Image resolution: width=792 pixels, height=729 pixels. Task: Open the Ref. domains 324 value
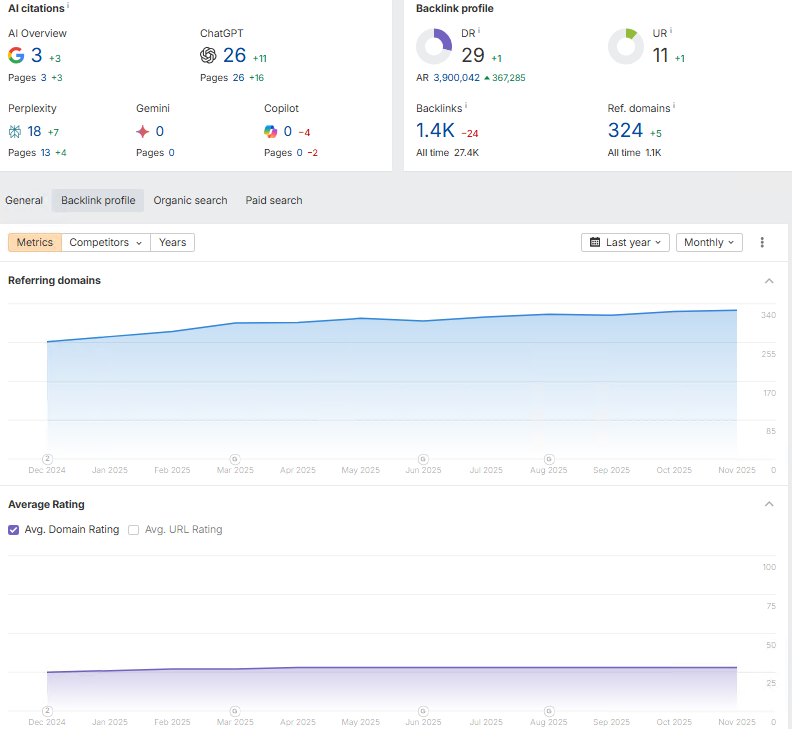coord(625,130)
